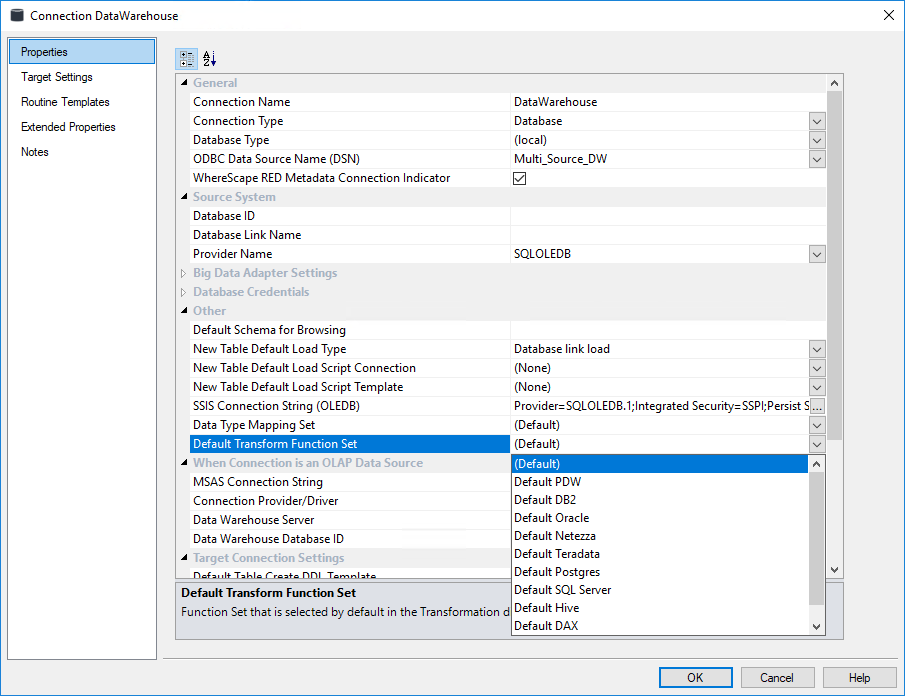905x696 pixels.
Task: Toggle WhereScape RED Metadata Connection Indicator checkbox
Action: 519,179
